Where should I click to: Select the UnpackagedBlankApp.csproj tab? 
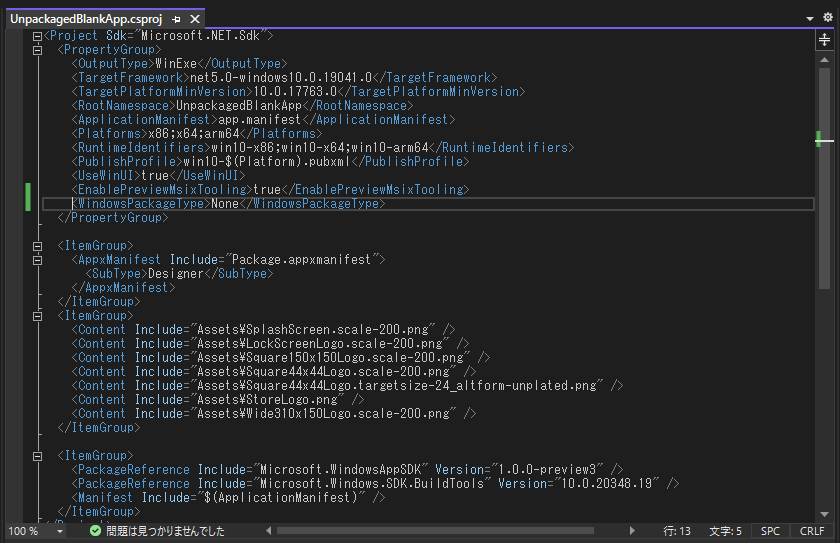(86, 19)
